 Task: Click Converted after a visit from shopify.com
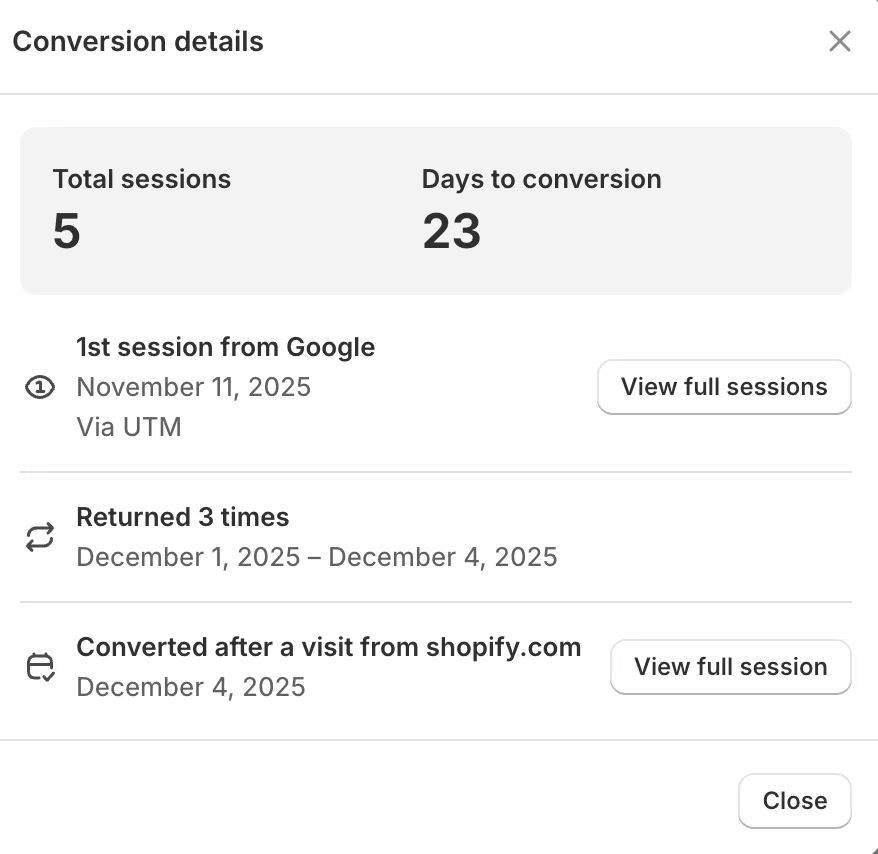pyautogui.click(x=328, y=647)
